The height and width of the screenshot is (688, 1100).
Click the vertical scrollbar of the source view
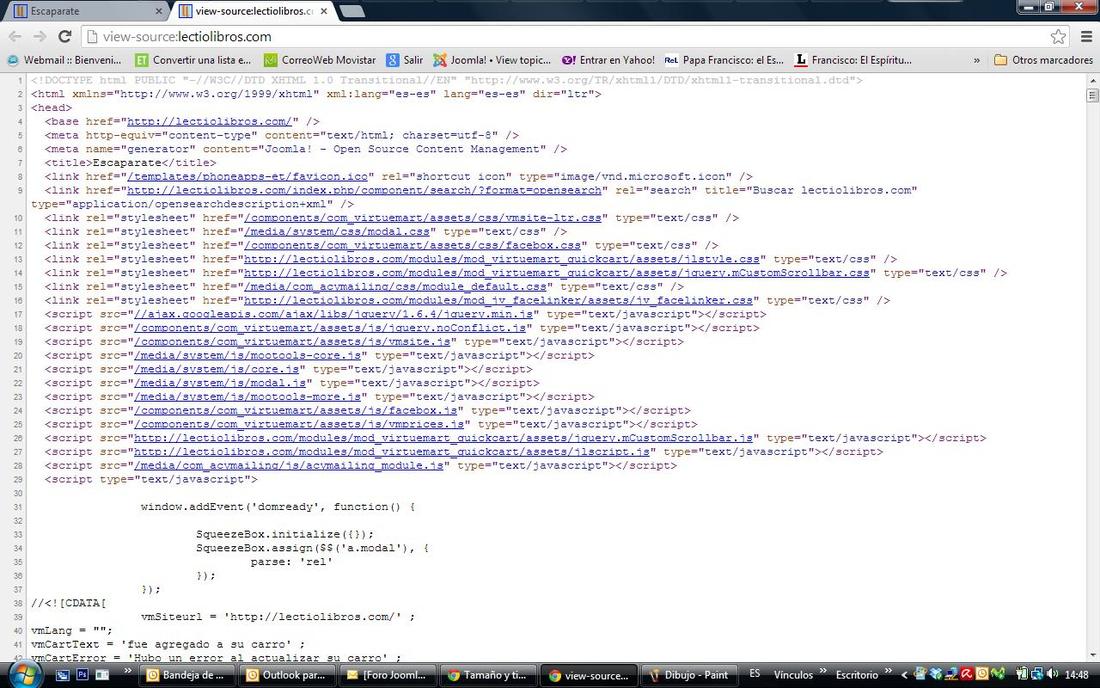tap(1092, 367)
